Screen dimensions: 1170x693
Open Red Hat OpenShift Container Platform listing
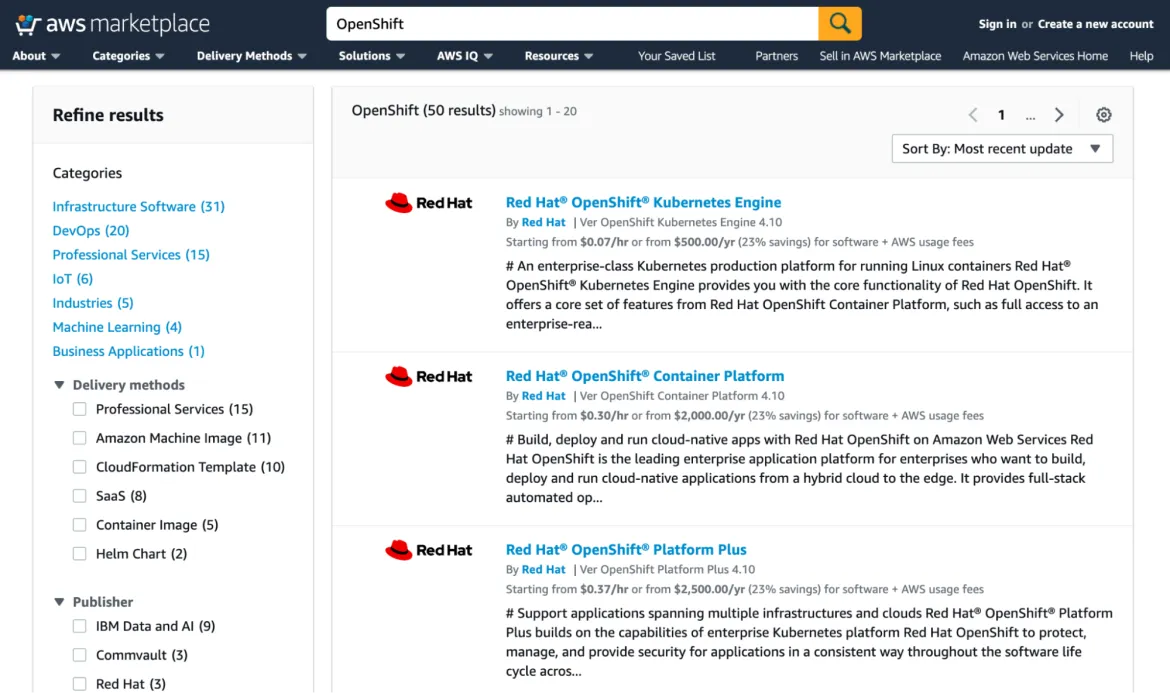pos(645,375)
